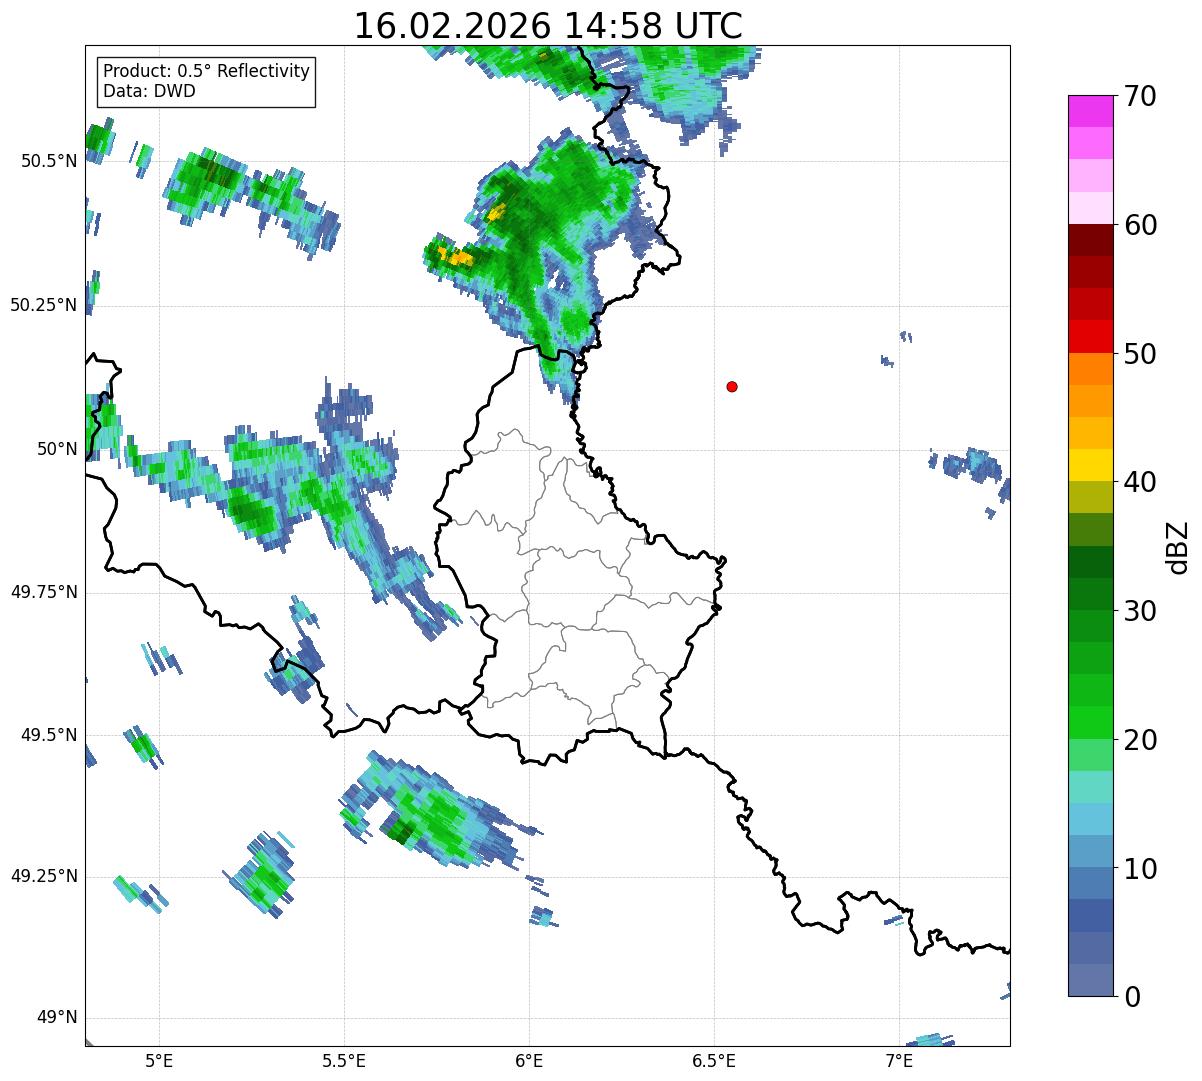The width and height of the screenshot is (1202, 1081).
Task: Click the latitude label 50.5°N
Action: 49,161
